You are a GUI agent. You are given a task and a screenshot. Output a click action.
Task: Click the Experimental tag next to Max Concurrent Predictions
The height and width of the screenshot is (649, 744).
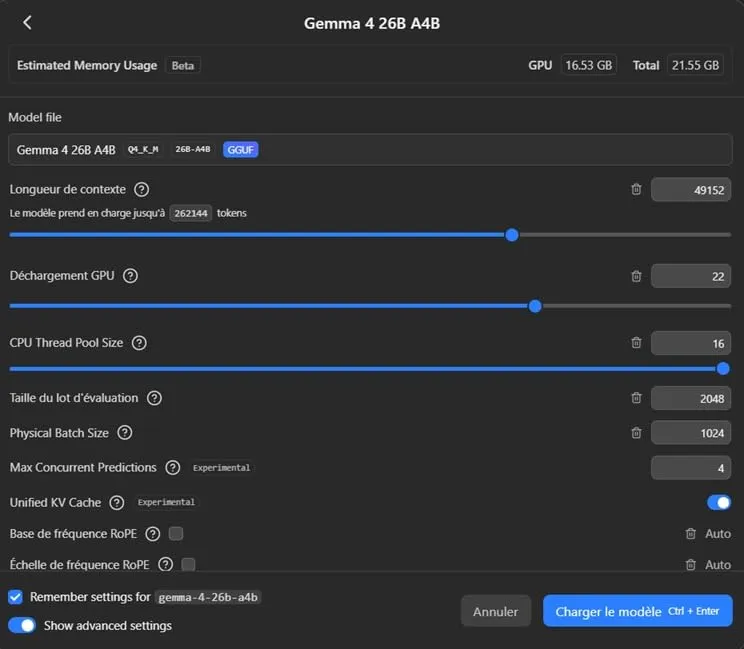[222, 468]
